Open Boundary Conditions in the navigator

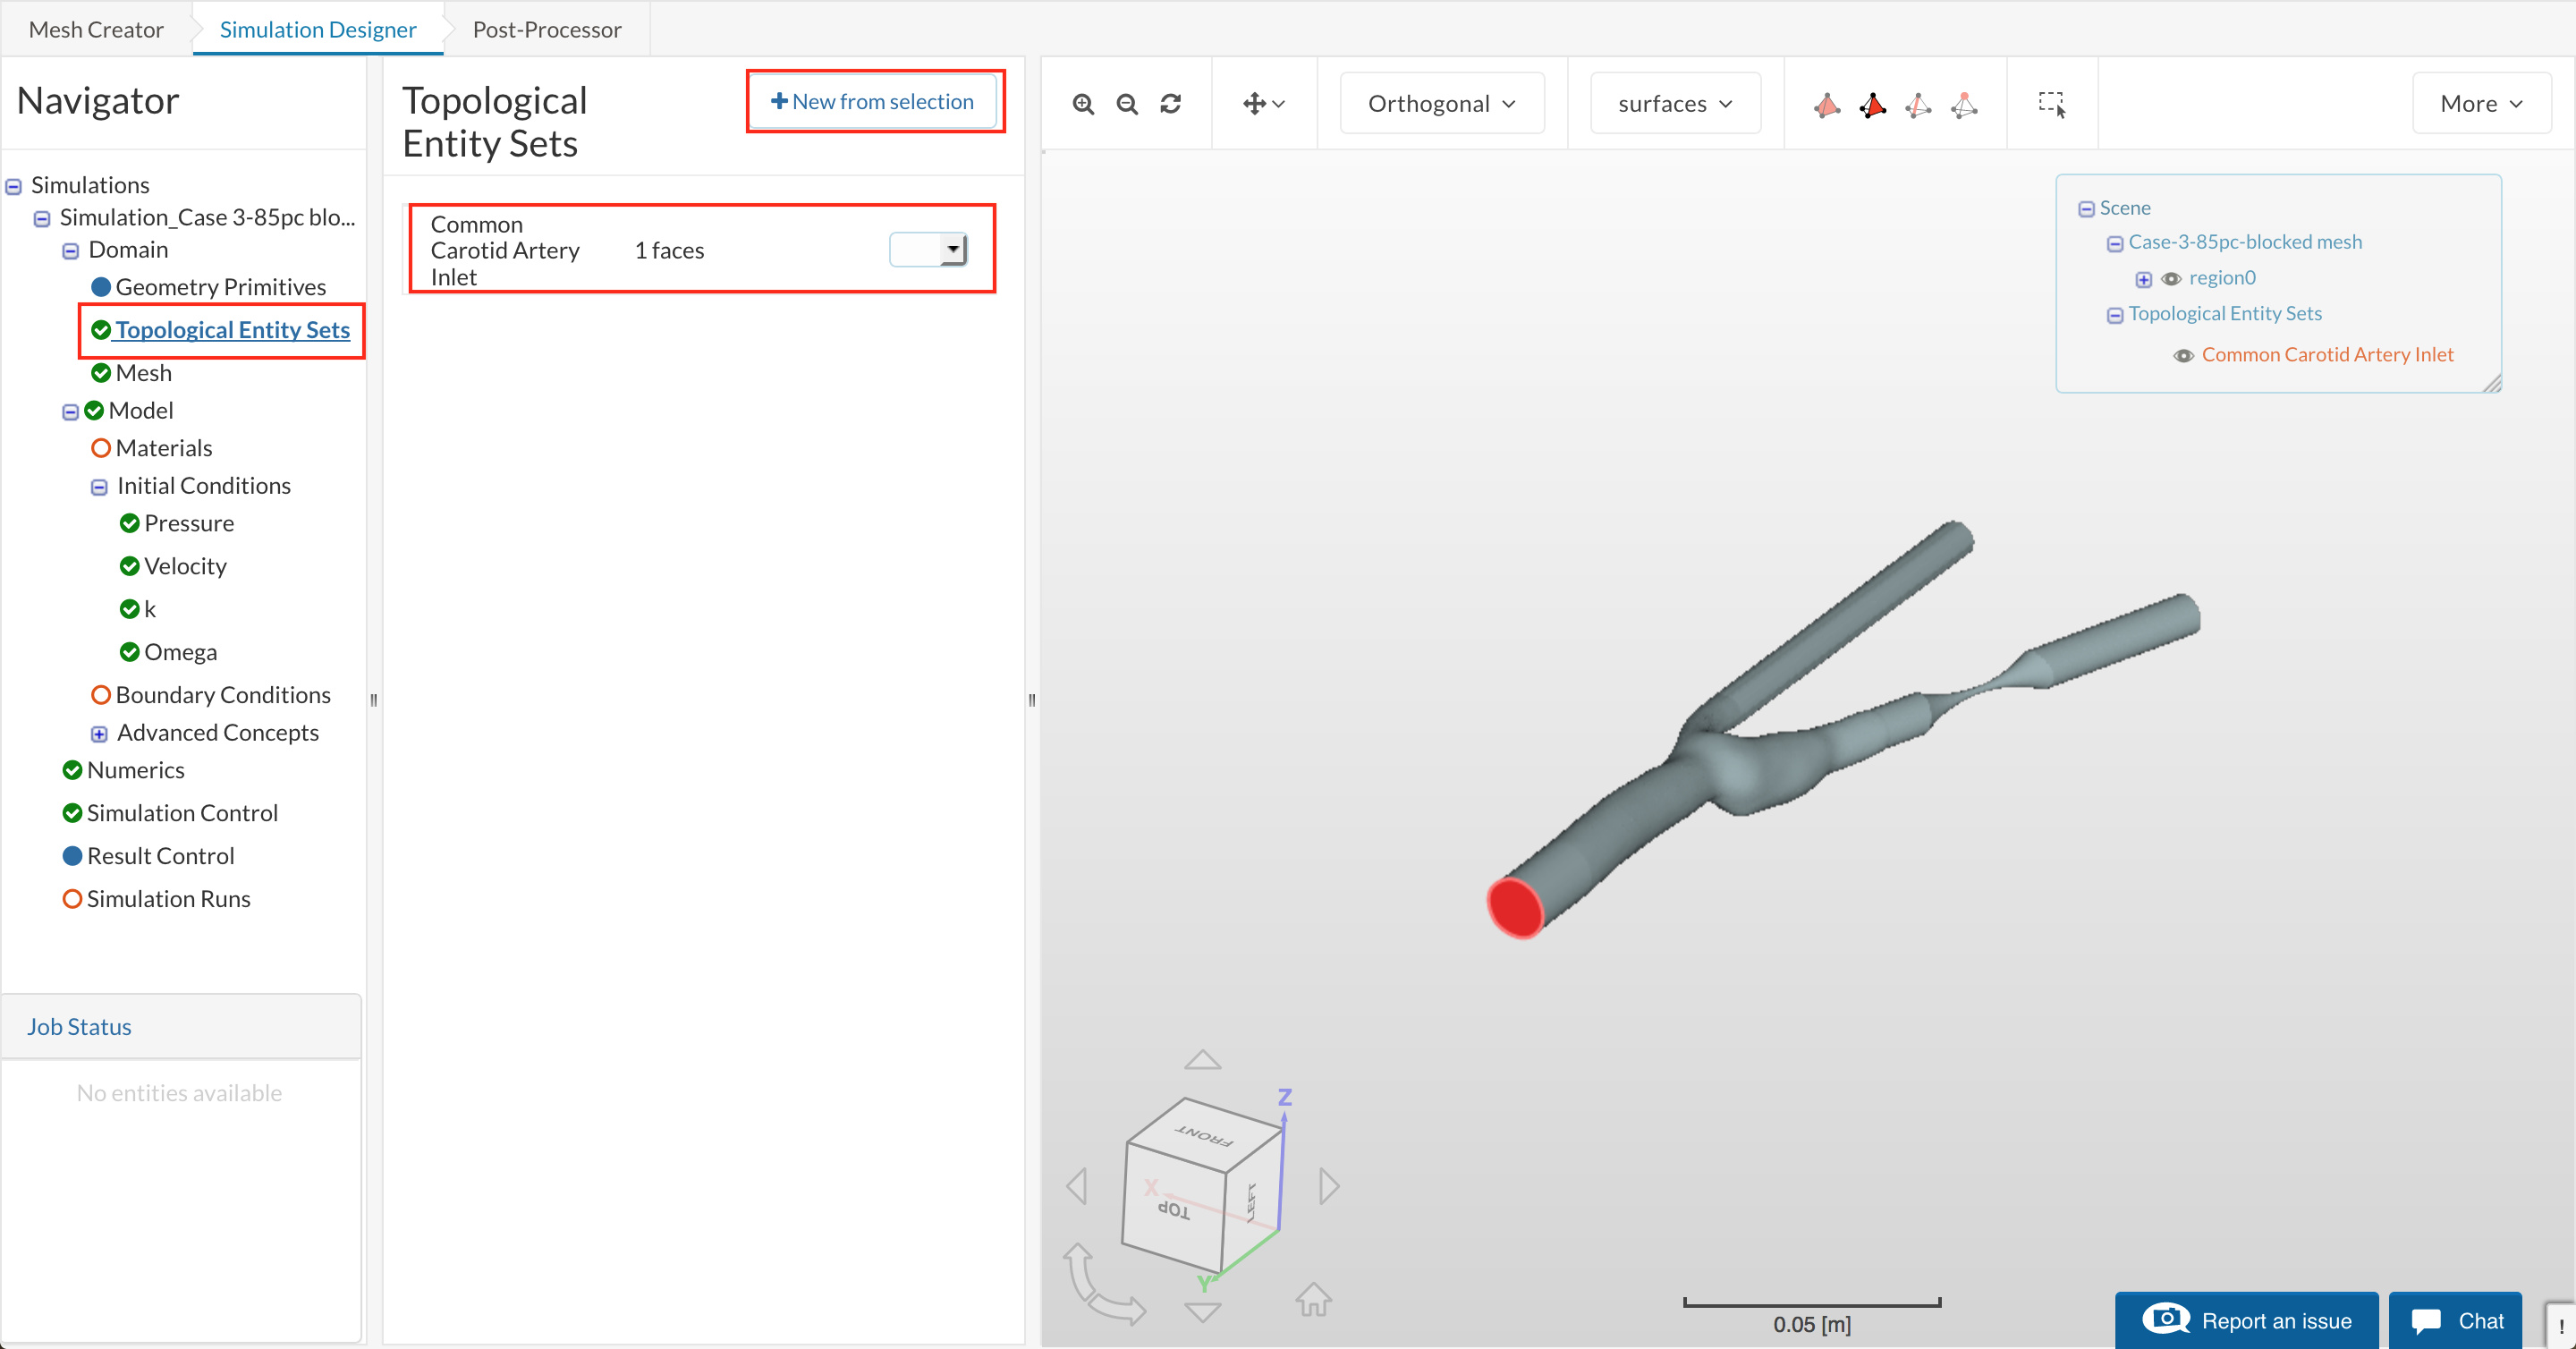(x=222, y=695)
